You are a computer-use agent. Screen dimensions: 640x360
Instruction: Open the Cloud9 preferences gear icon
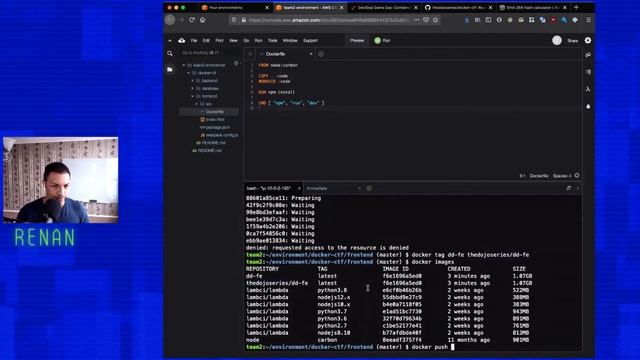pos(588,40)
